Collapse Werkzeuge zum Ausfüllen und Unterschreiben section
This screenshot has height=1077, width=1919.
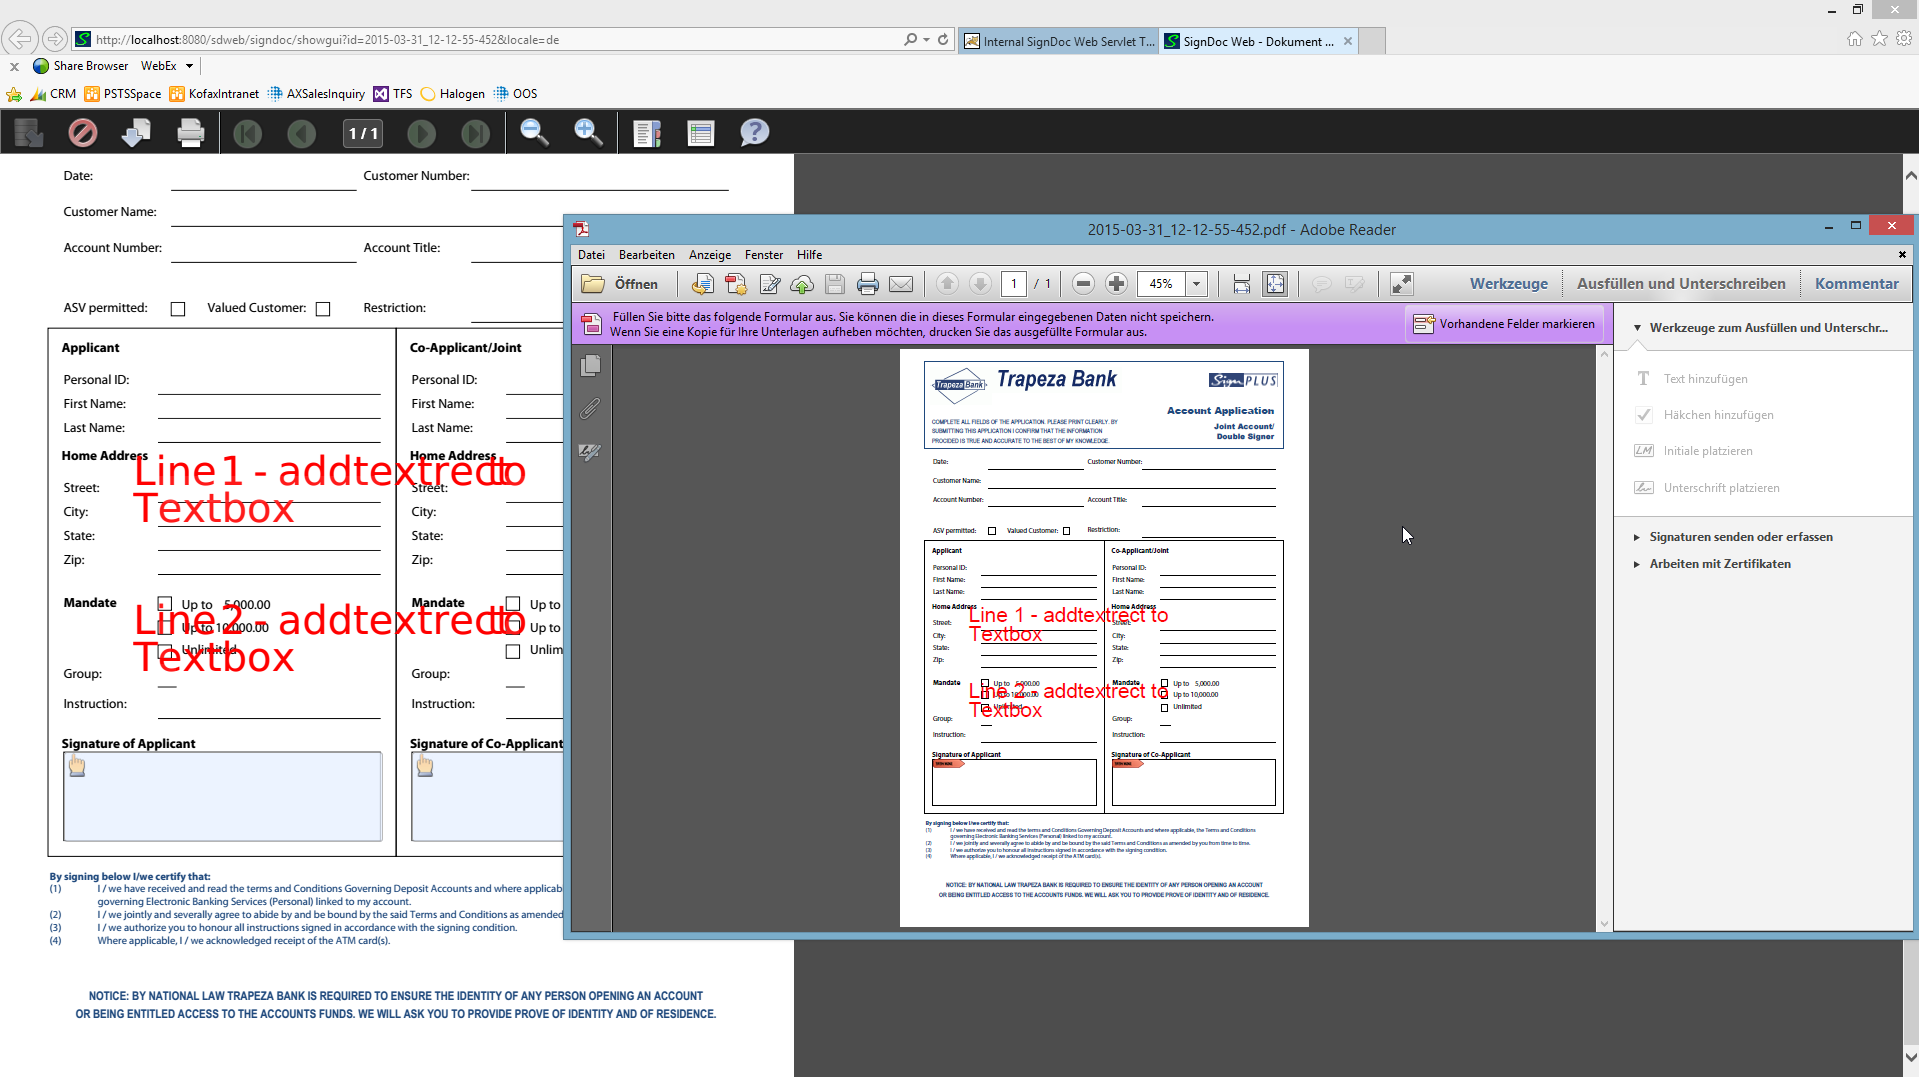pyautogui.click(x=1637, y=328)
